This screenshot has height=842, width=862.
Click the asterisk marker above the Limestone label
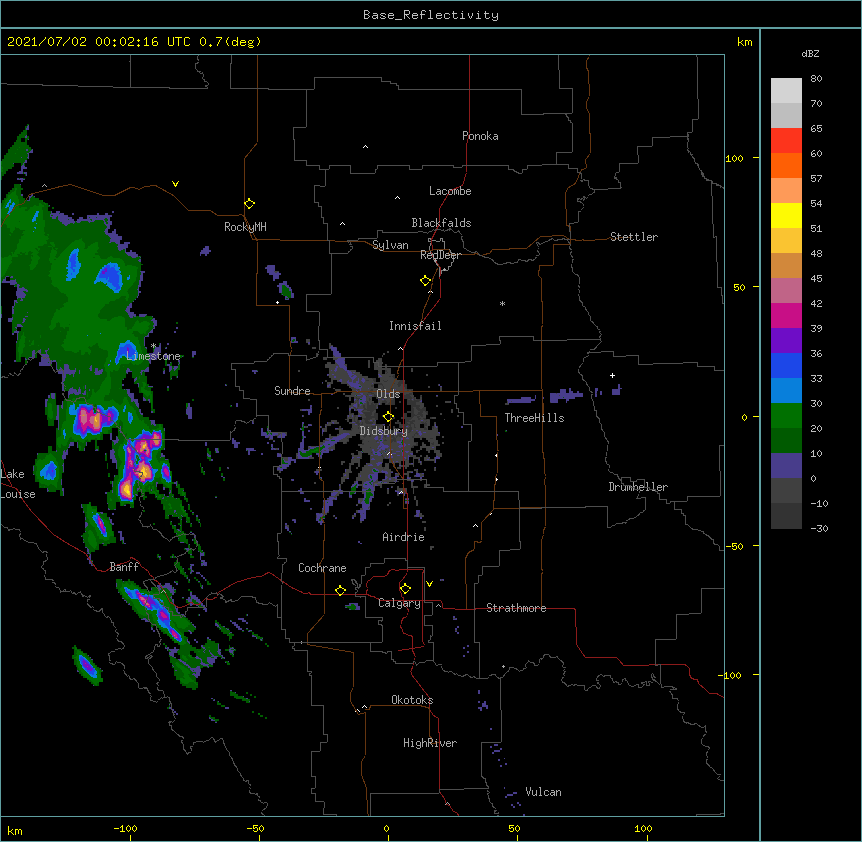[153, 346]
